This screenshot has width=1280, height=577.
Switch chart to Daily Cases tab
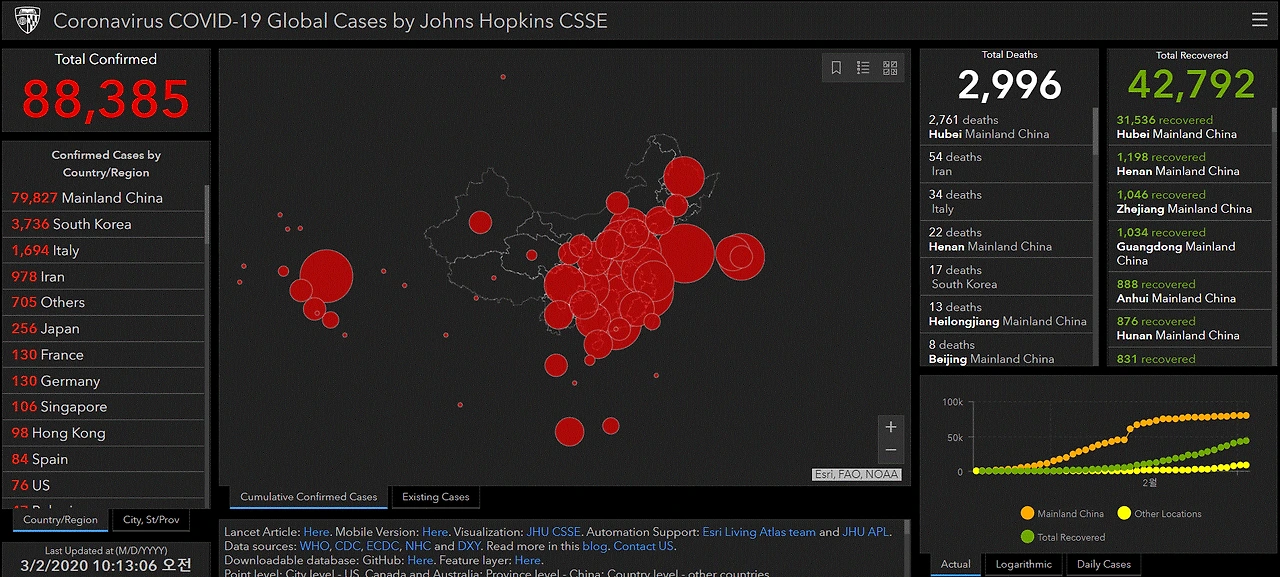click(x=1104, y=564)
